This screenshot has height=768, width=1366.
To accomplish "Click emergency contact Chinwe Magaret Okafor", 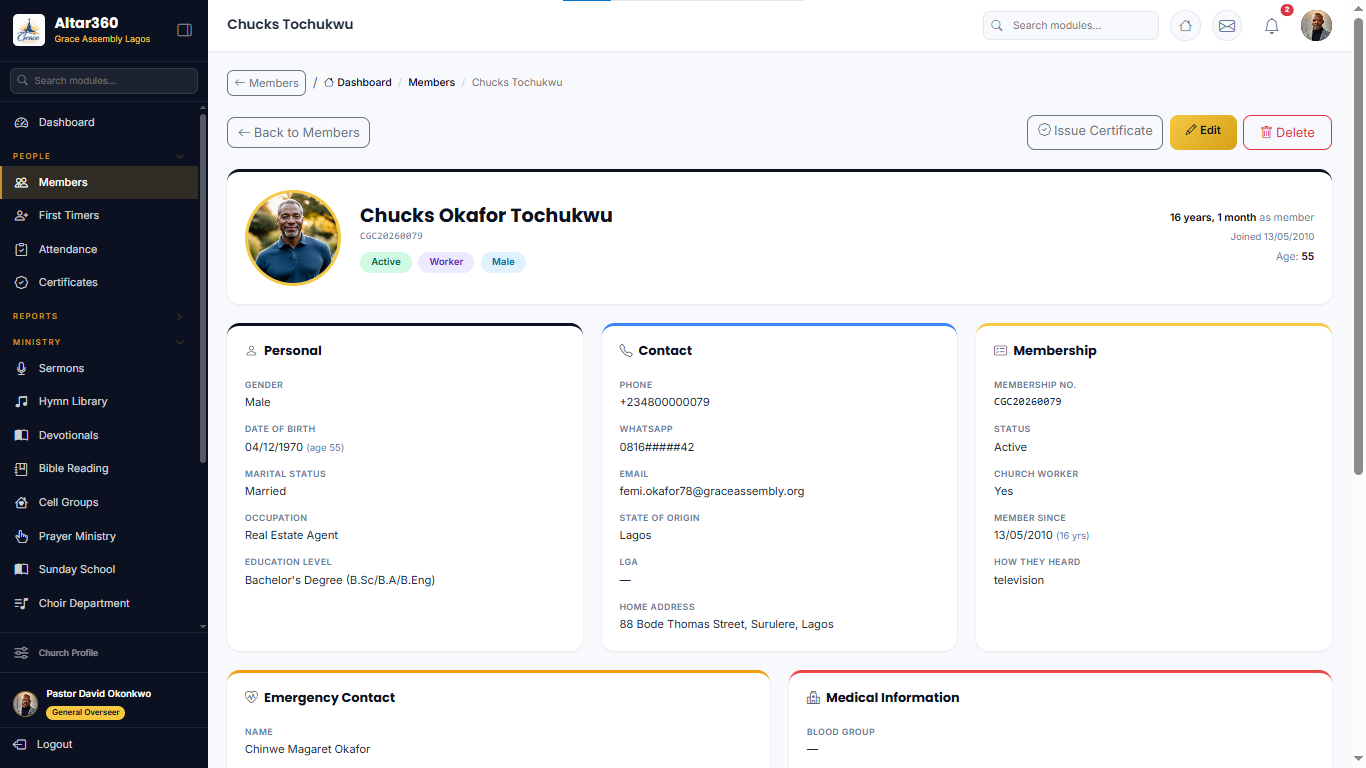I will (308, 749).
